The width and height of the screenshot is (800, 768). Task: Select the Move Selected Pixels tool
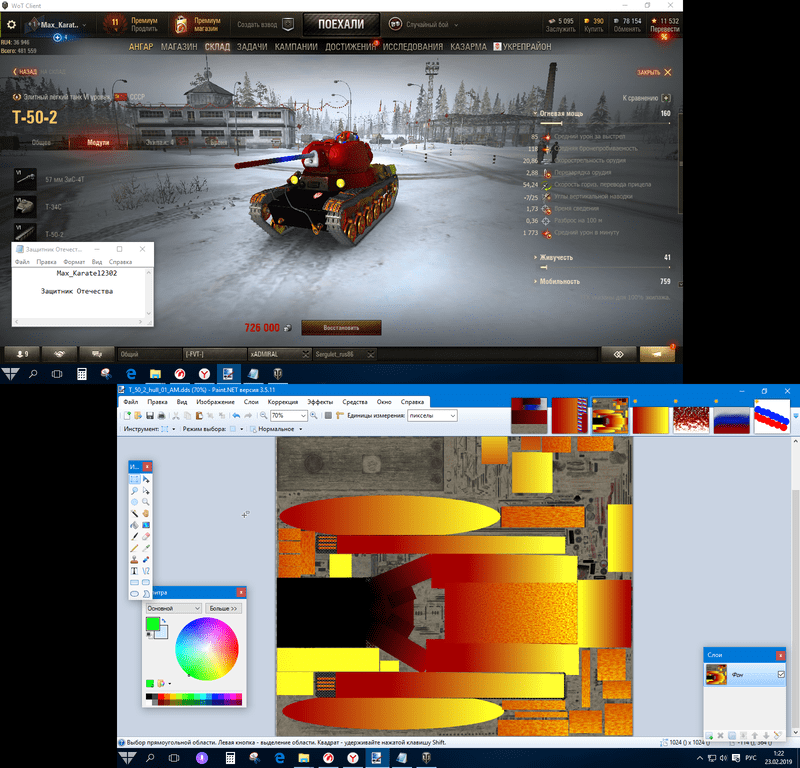(x=146, y=479)
